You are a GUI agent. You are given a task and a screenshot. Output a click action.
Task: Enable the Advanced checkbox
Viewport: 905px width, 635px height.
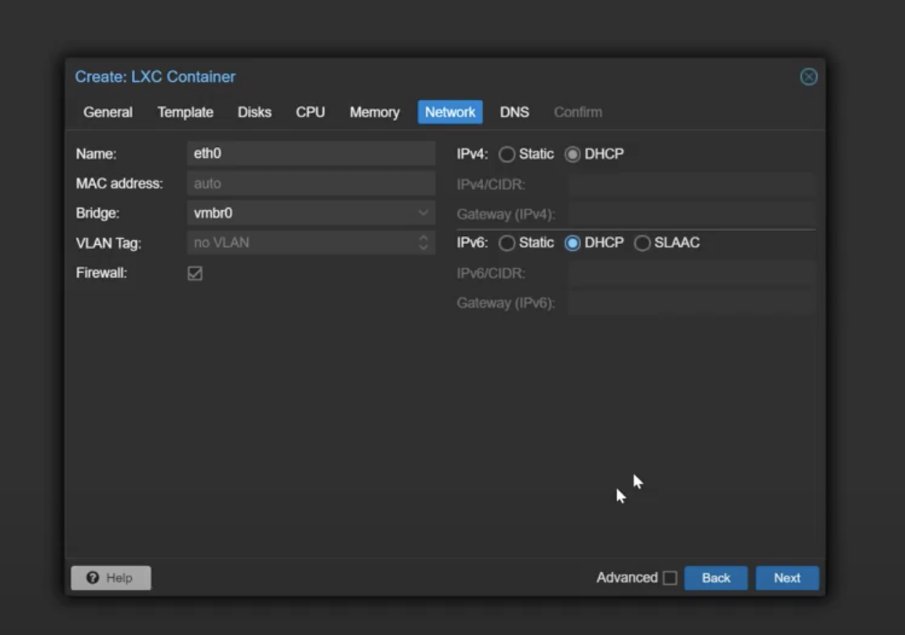click(670, 578)
